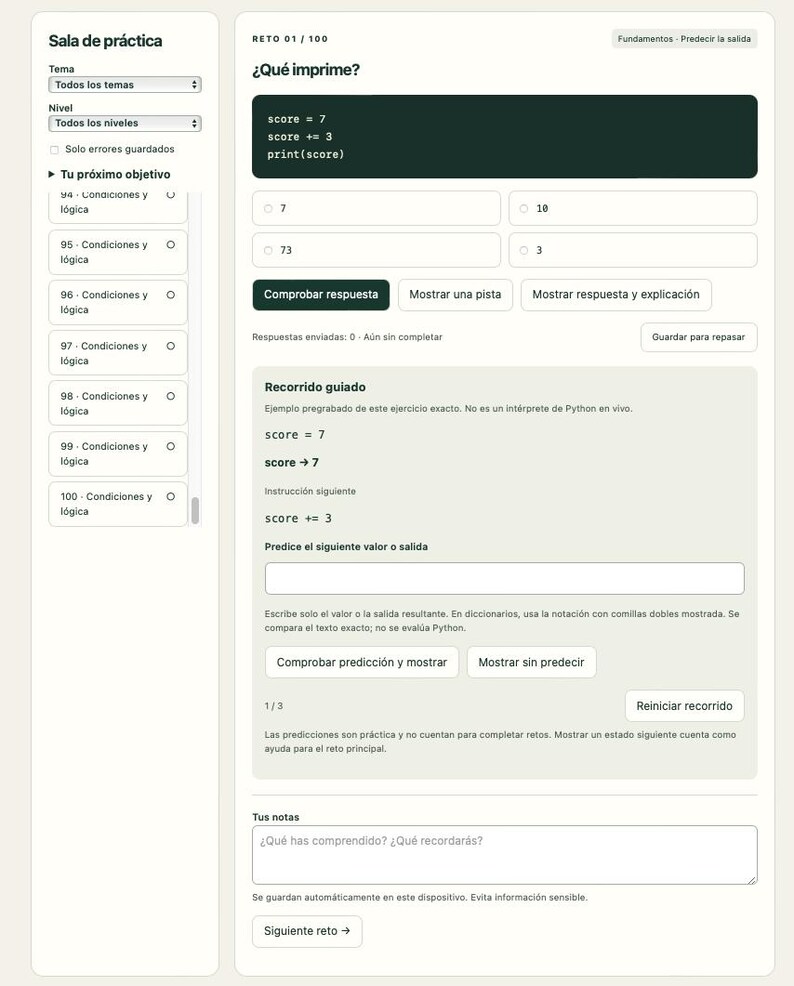This screenshot has height=986, width=794.
Task: Select answer option 10
Action: pyautogui.click(x=632, y=208)
